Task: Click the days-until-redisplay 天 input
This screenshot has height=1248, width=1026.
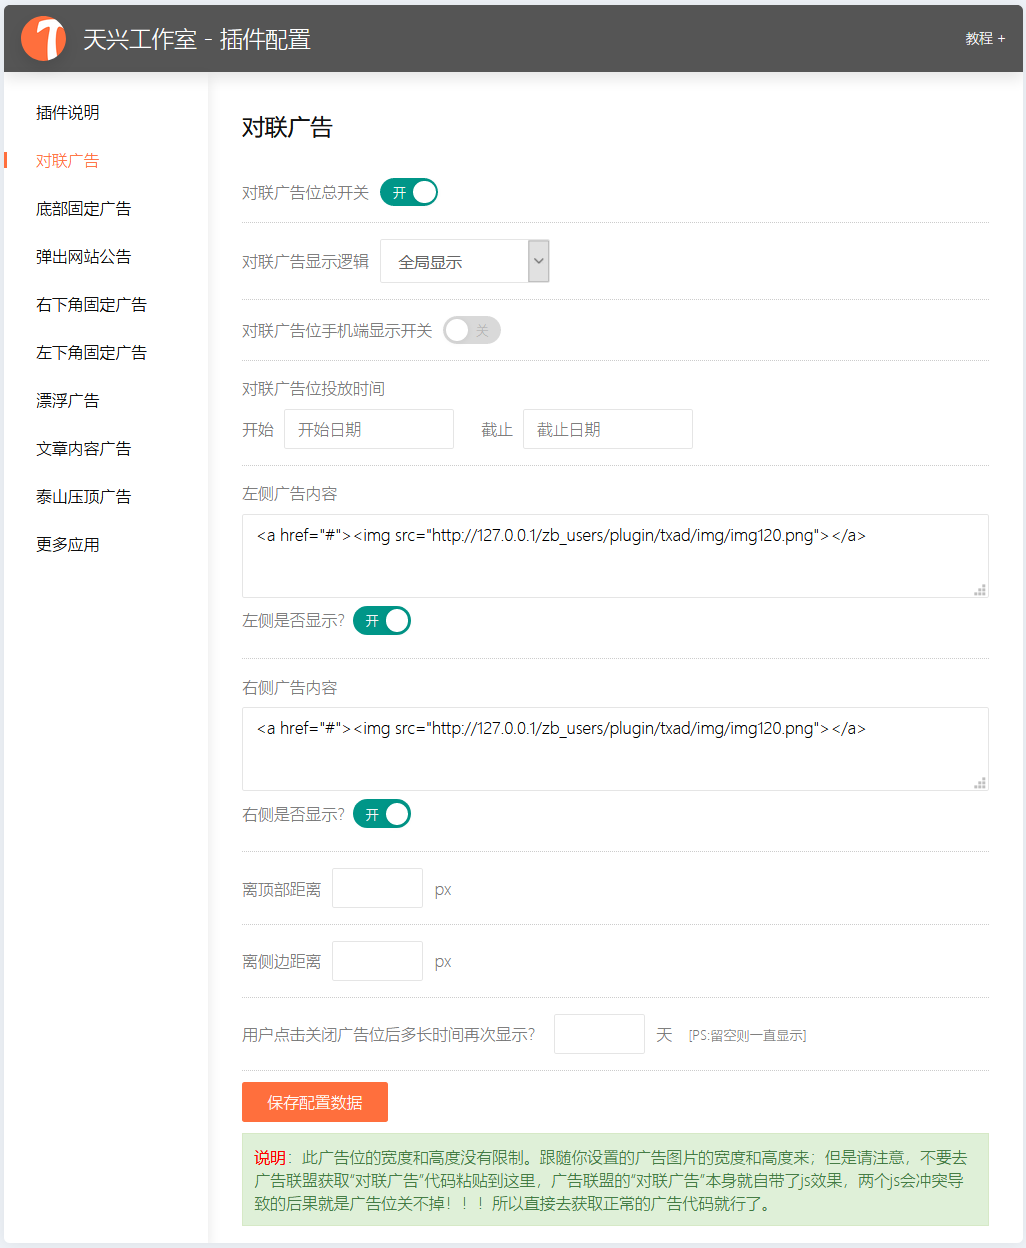Action: pyautogui.click(x=600, y=1034)
